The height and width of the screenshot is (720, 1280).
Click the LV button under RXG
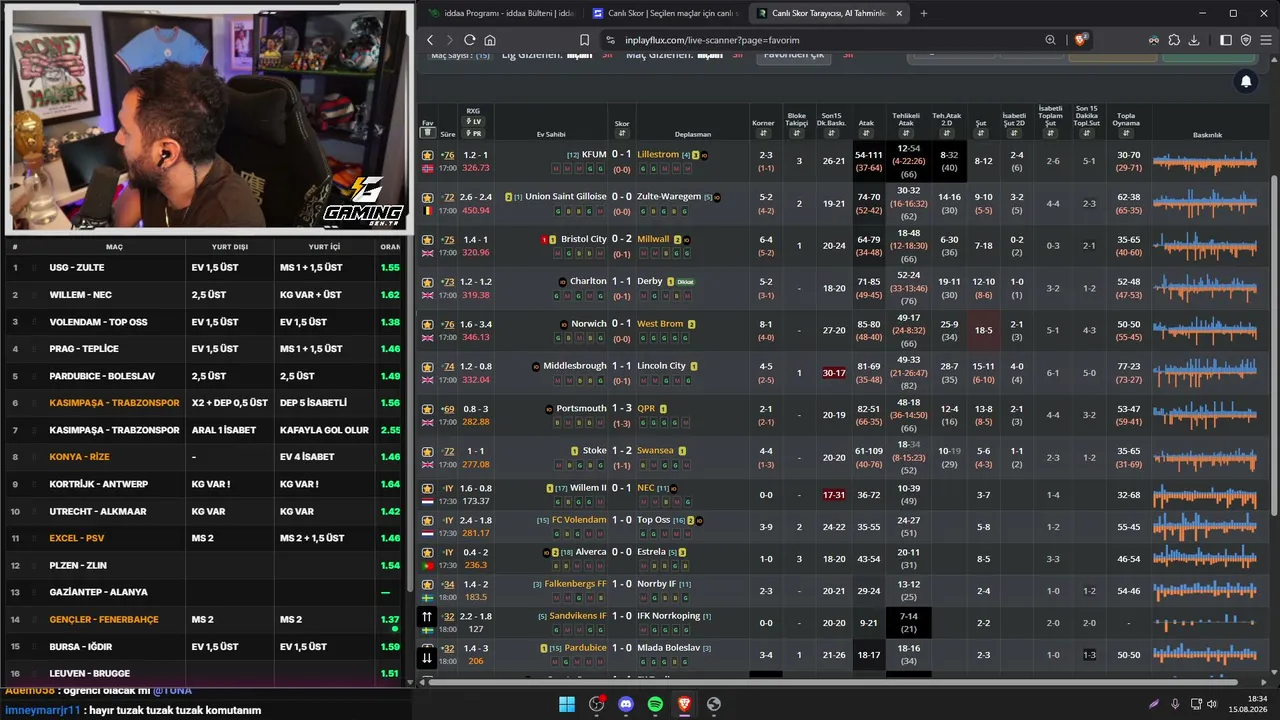coord(473,122)
